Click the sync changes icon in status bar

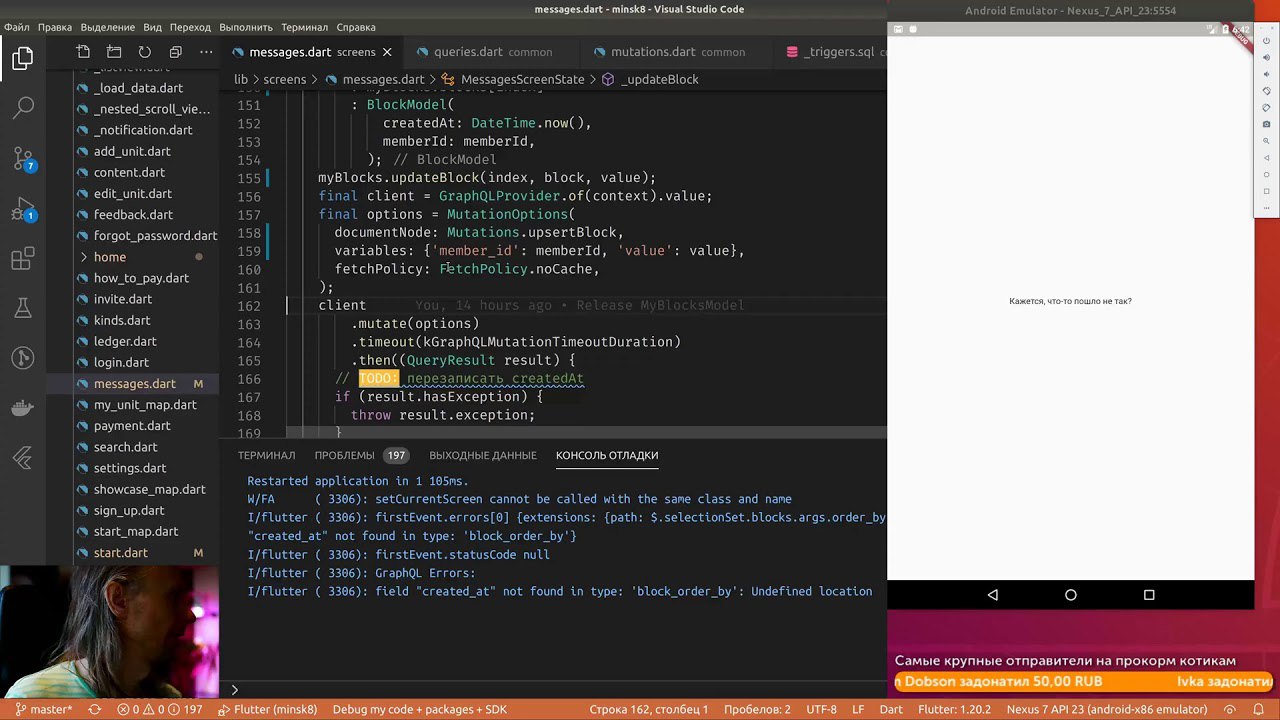(95, 710)
